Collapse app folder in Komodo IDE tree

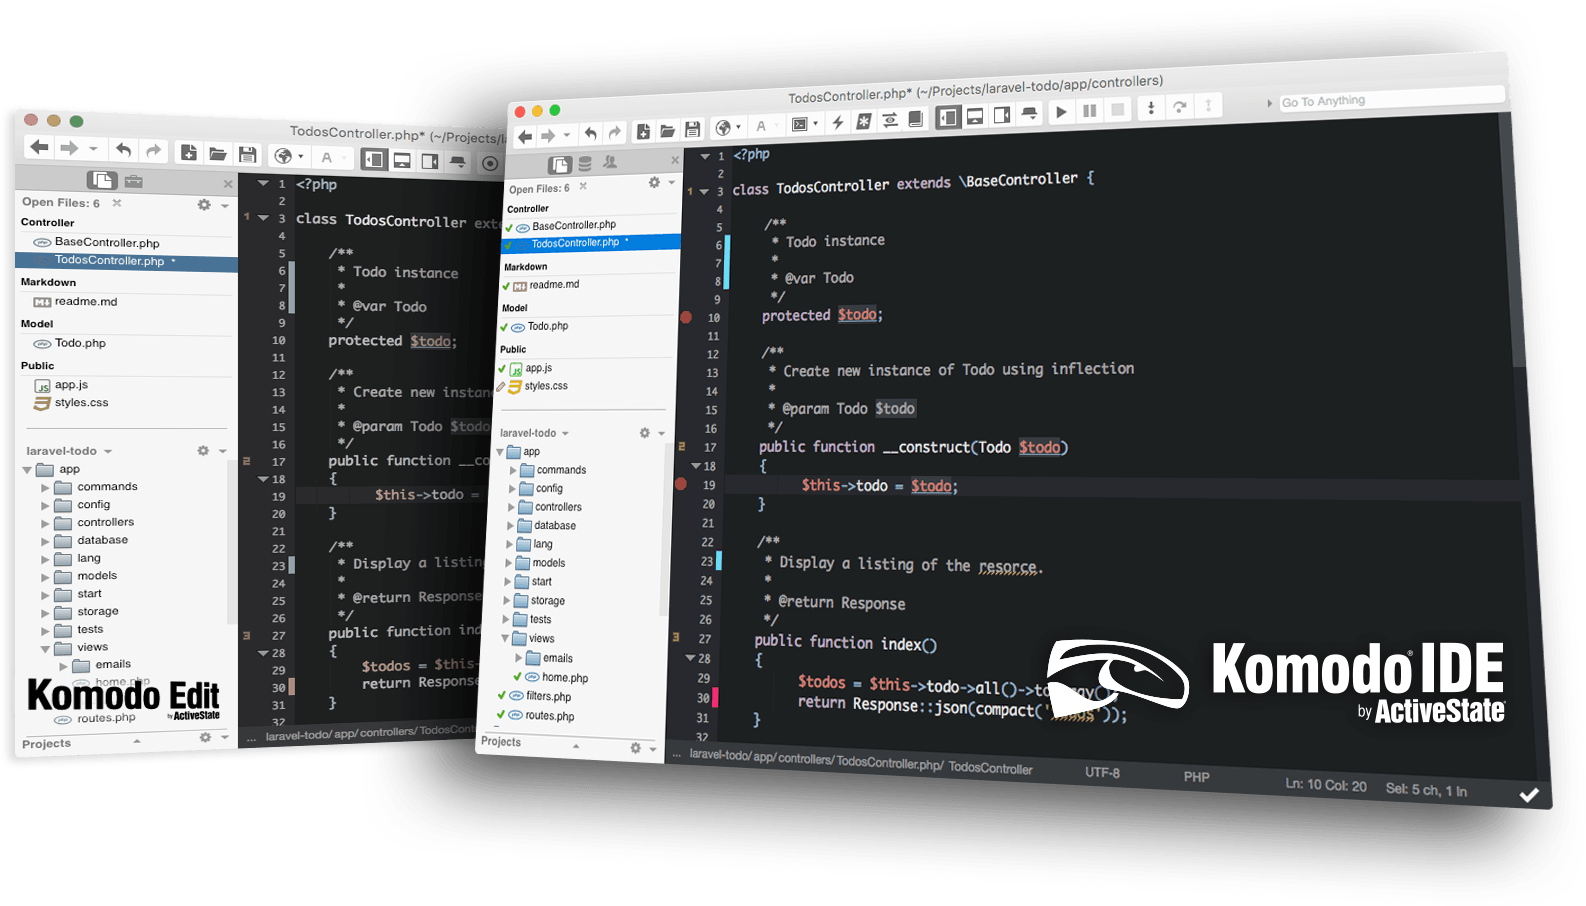click(501, 452)
